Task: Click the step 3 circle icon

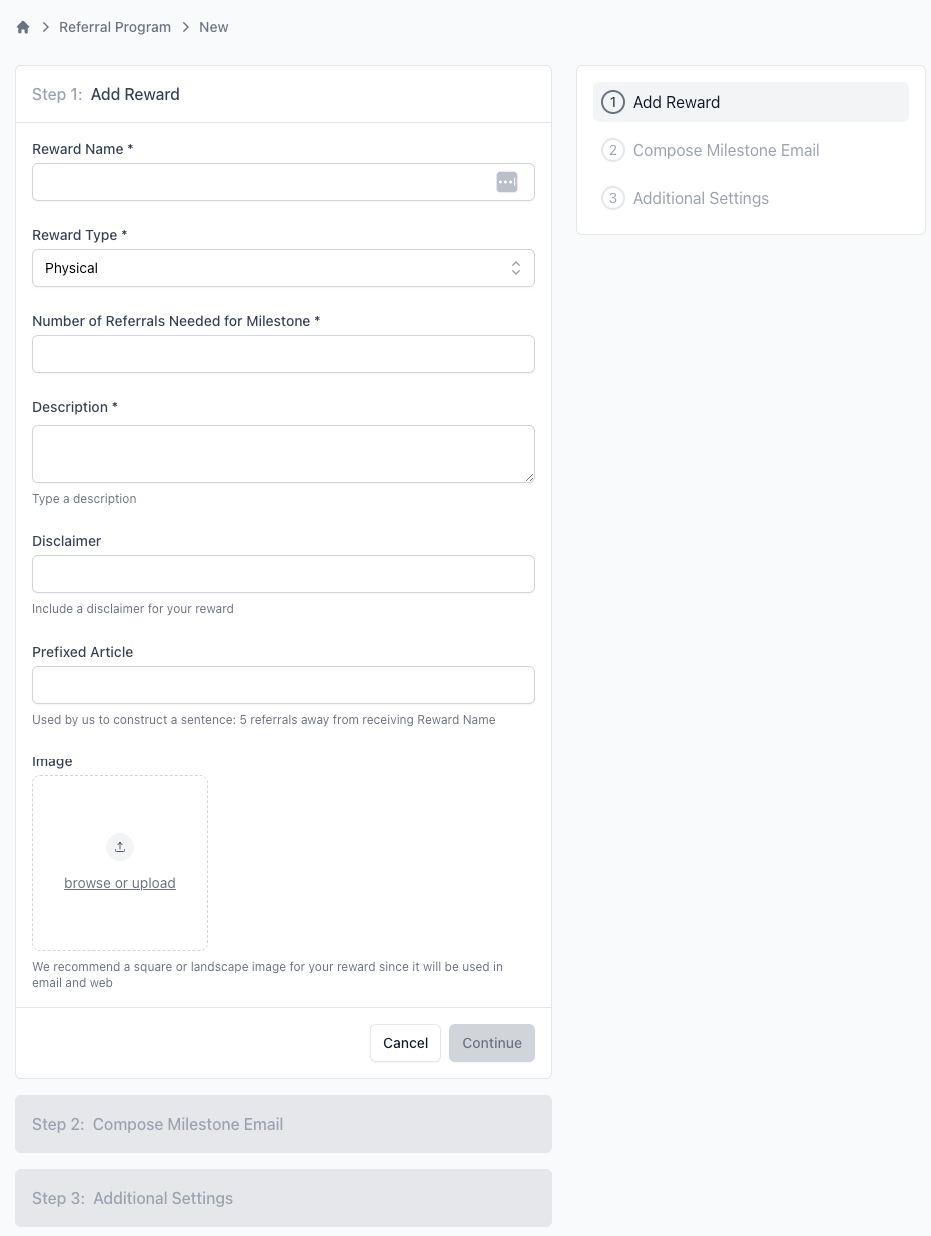Action: pos(613,198)
